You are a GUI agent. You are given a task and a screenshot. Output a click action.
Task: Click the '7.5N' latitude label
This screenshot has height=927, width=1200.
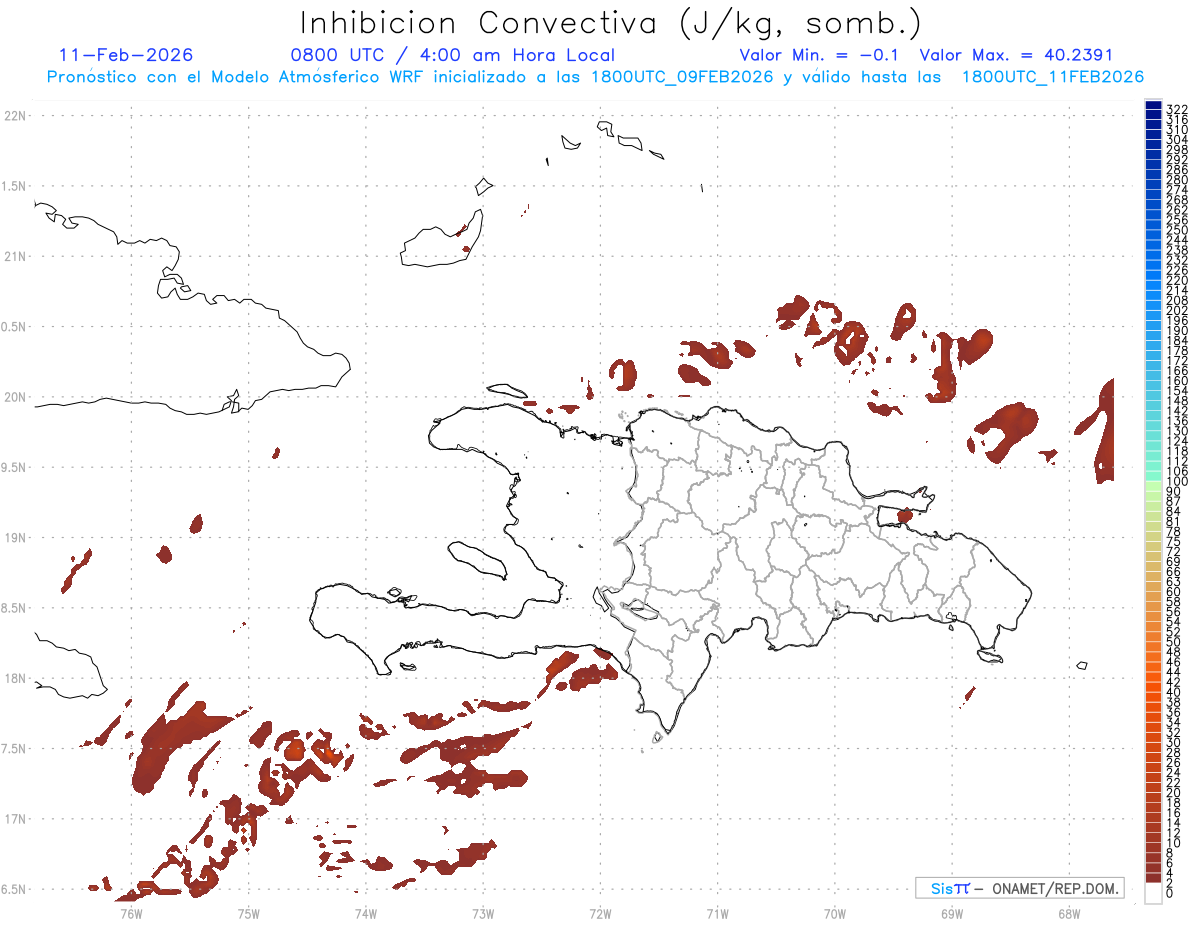point(13,749)
